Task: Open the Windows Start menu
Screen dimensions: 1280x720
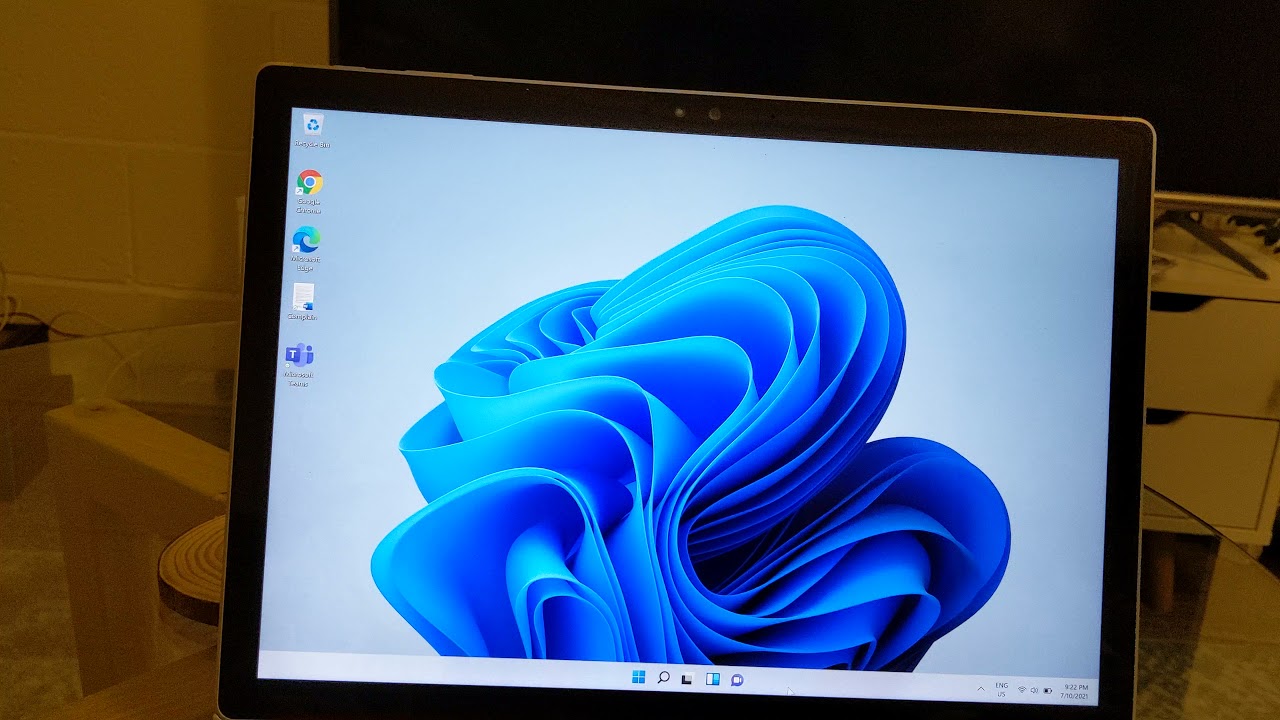Action: point(638,678)
